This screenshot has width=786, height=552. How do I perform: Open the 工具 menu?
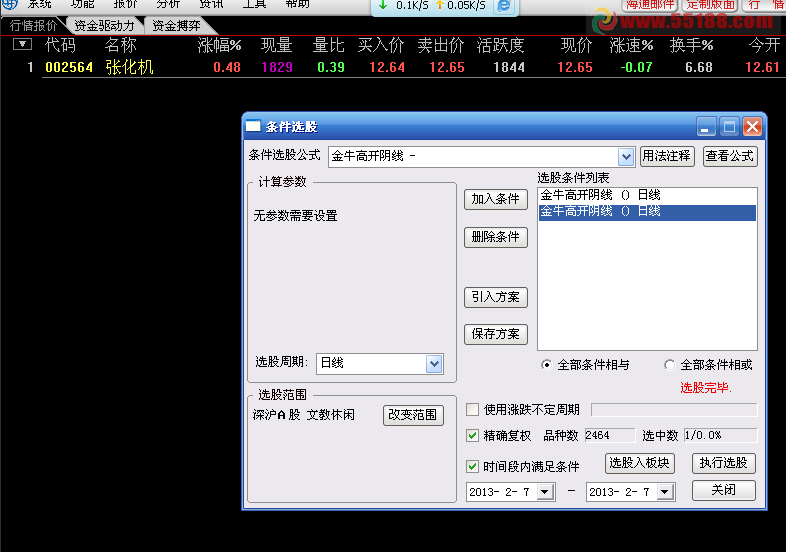[254, 5]
